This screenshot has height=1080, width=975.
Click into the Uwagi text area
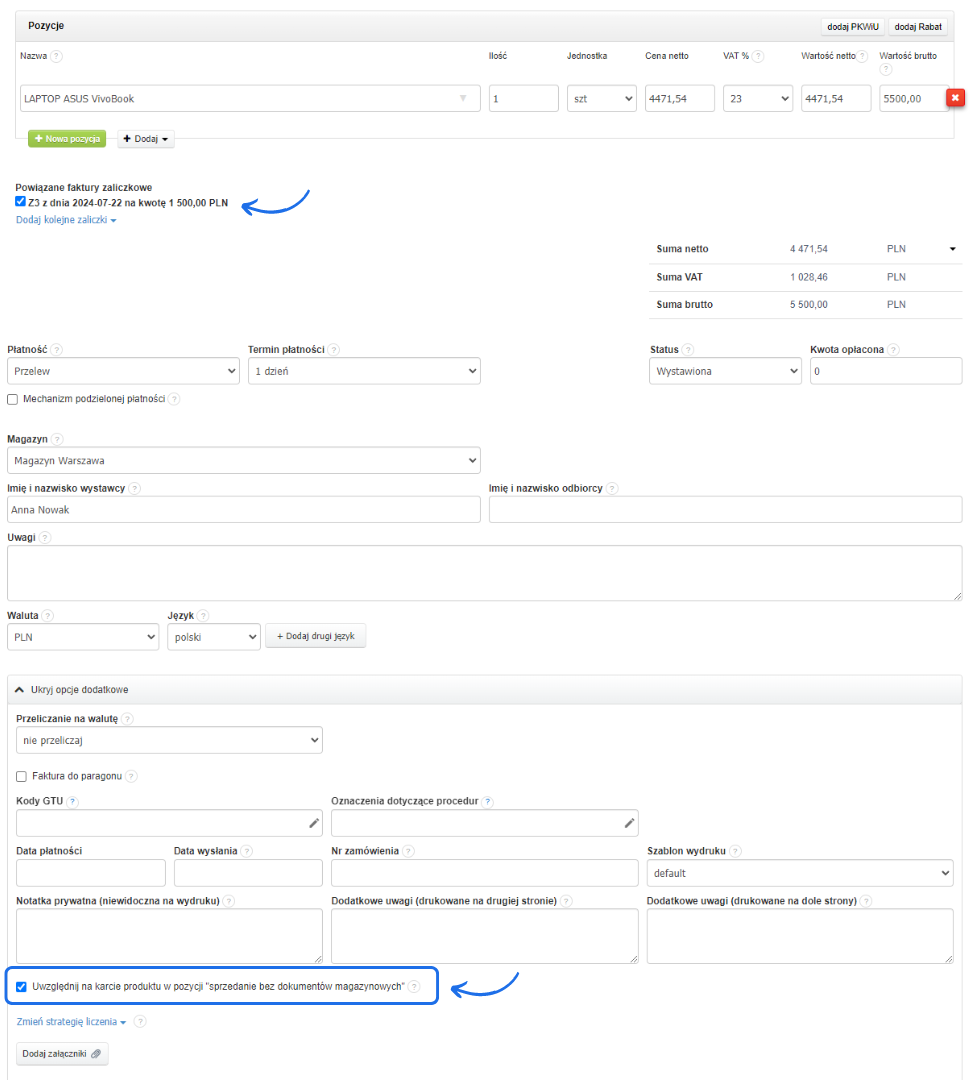coord(484,573)
